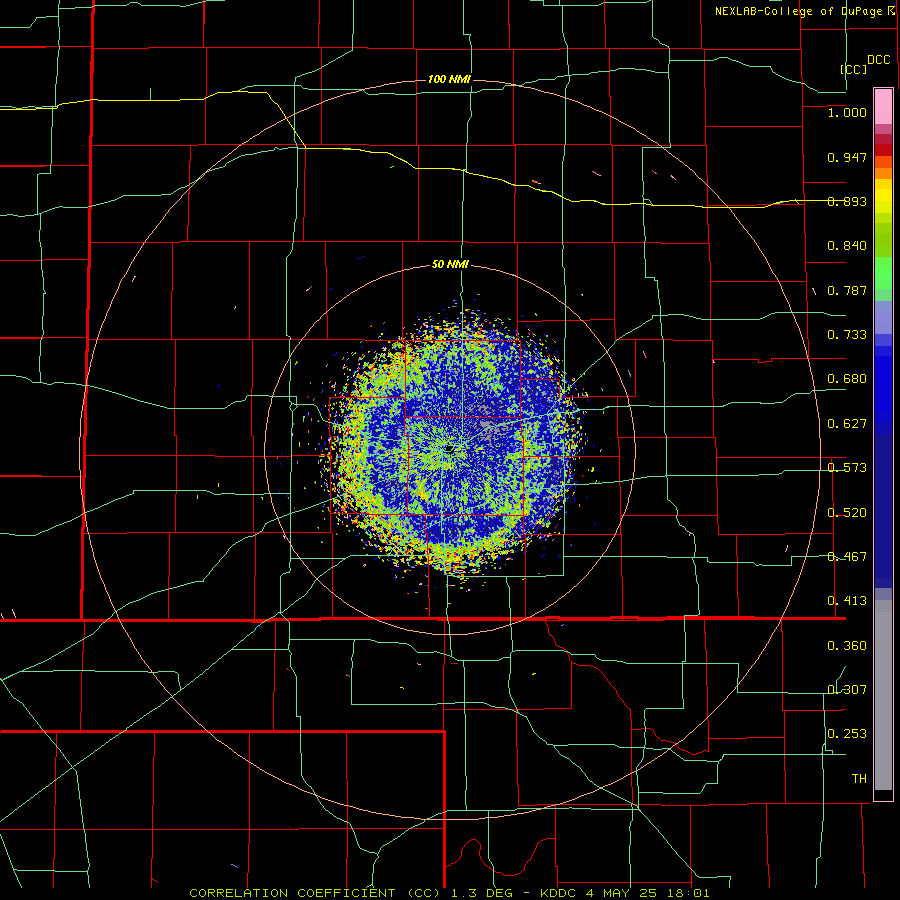Click the 50 NMI range ring label
The image size is (900, 900).
(x=450, y=264)
